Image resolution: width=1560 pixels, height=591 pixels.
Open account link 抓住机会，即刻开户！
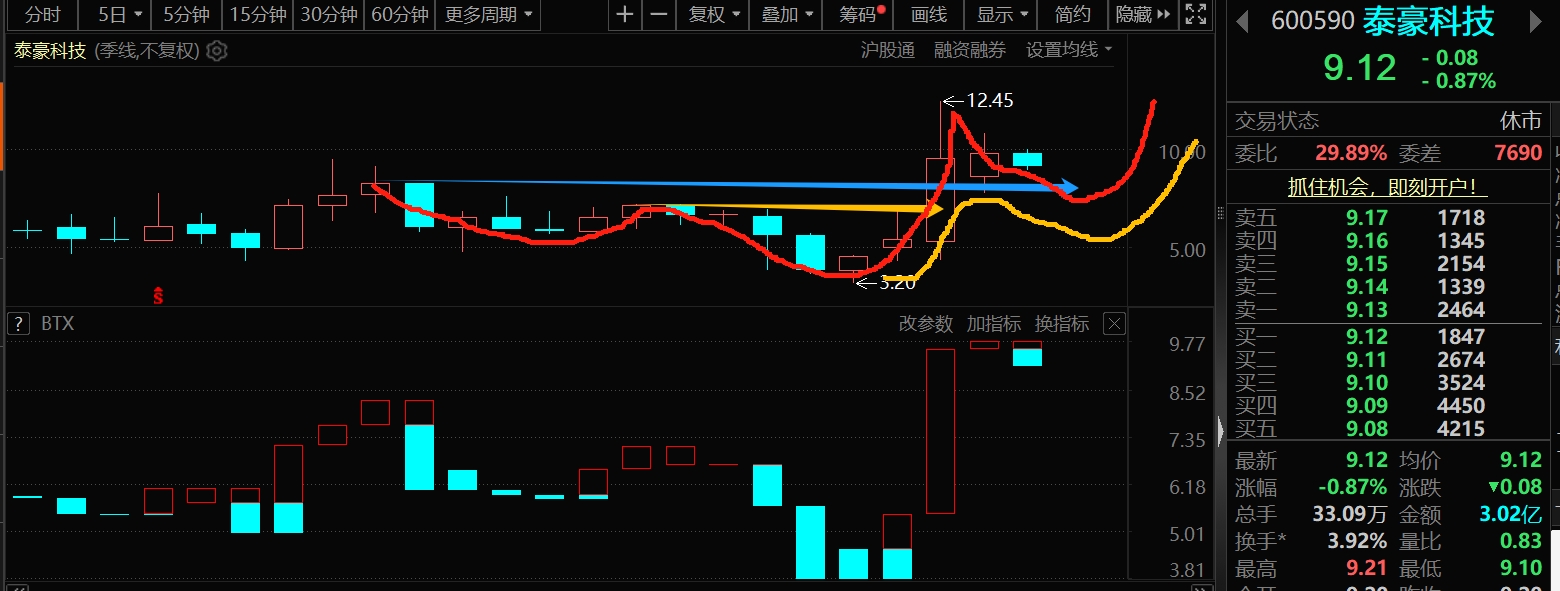click(x=1388, y=187)
